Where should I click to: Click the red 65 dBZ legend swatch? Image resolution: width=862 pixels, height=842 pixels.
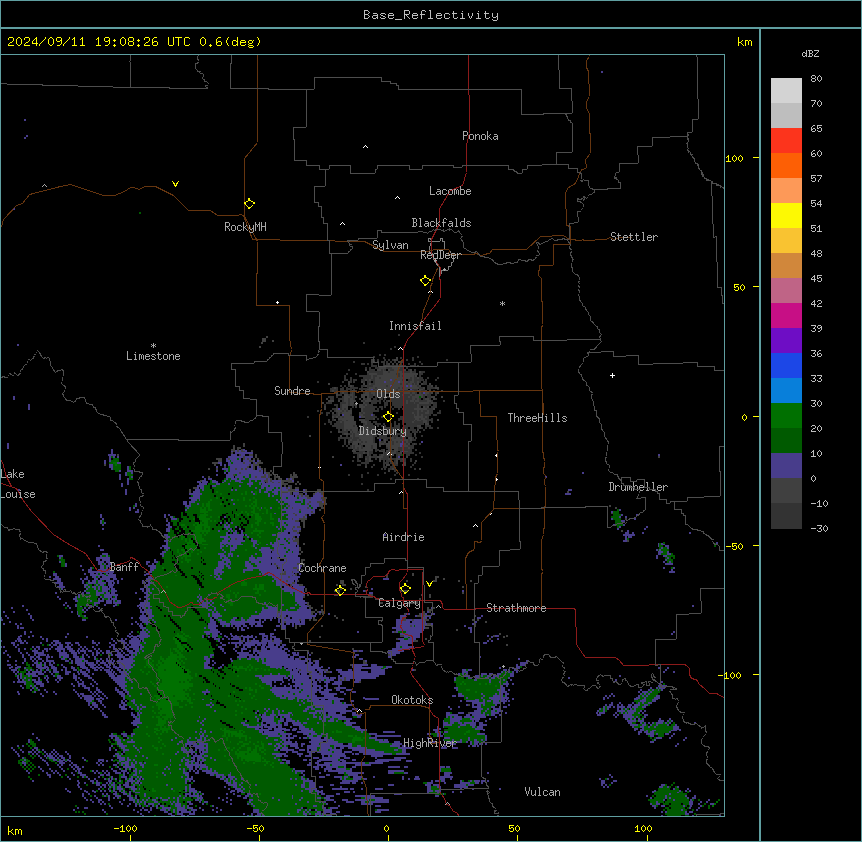[x=786, y=140]
